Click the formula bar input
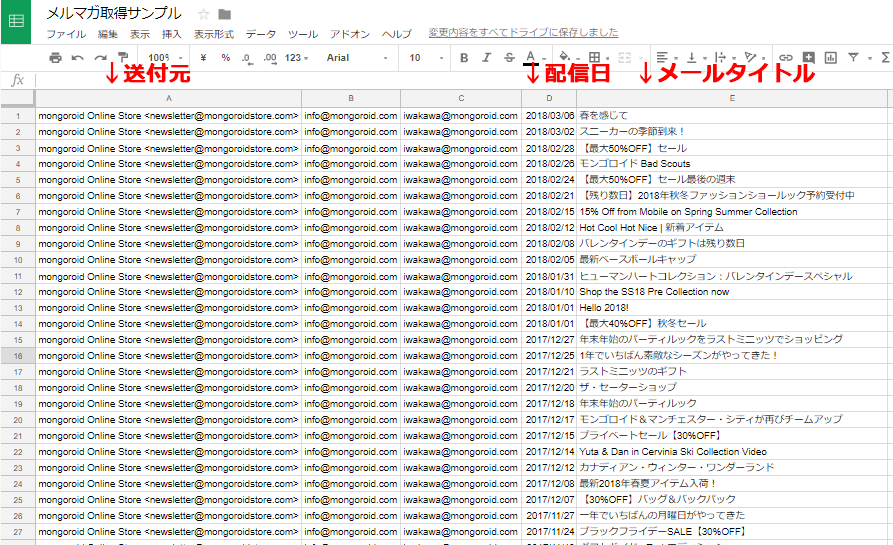The image size is (893, 545). pyautogui.click(x=464, y=80)
